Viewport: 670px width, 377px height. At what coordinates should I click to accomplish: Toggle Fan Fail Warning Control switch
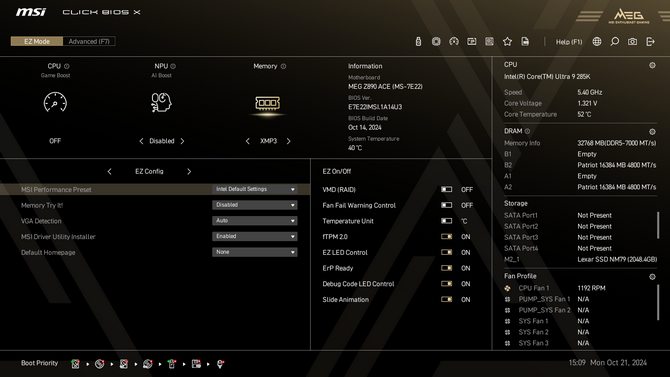447,205
